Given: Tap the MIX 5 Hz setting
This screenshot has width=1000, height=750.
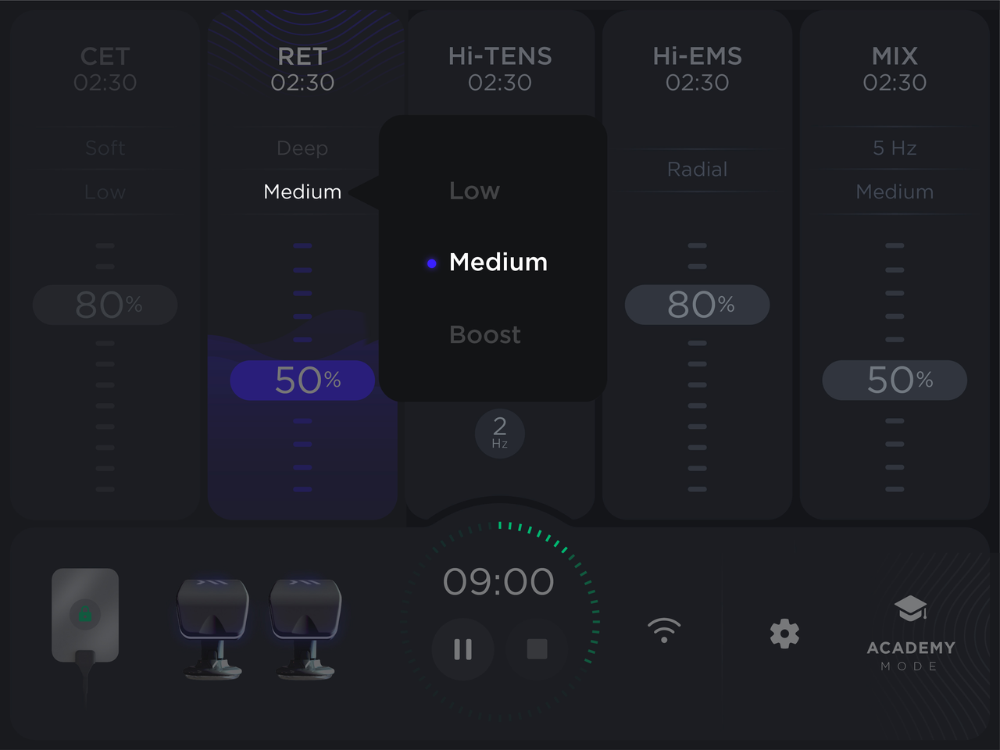Looking at the screenshot, I should click(895, 148).
